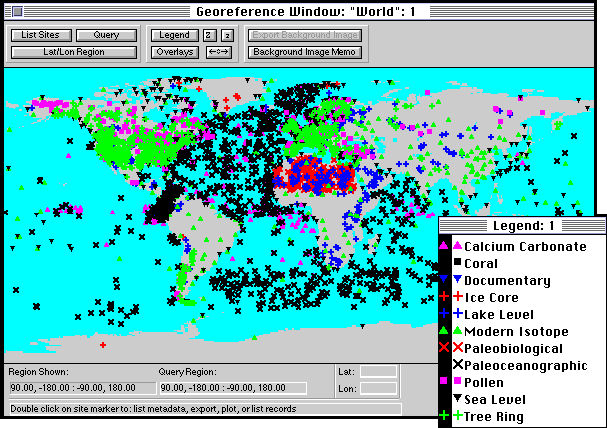Click the Legend window title bar

pyautogui.click(x=522, y=226)
